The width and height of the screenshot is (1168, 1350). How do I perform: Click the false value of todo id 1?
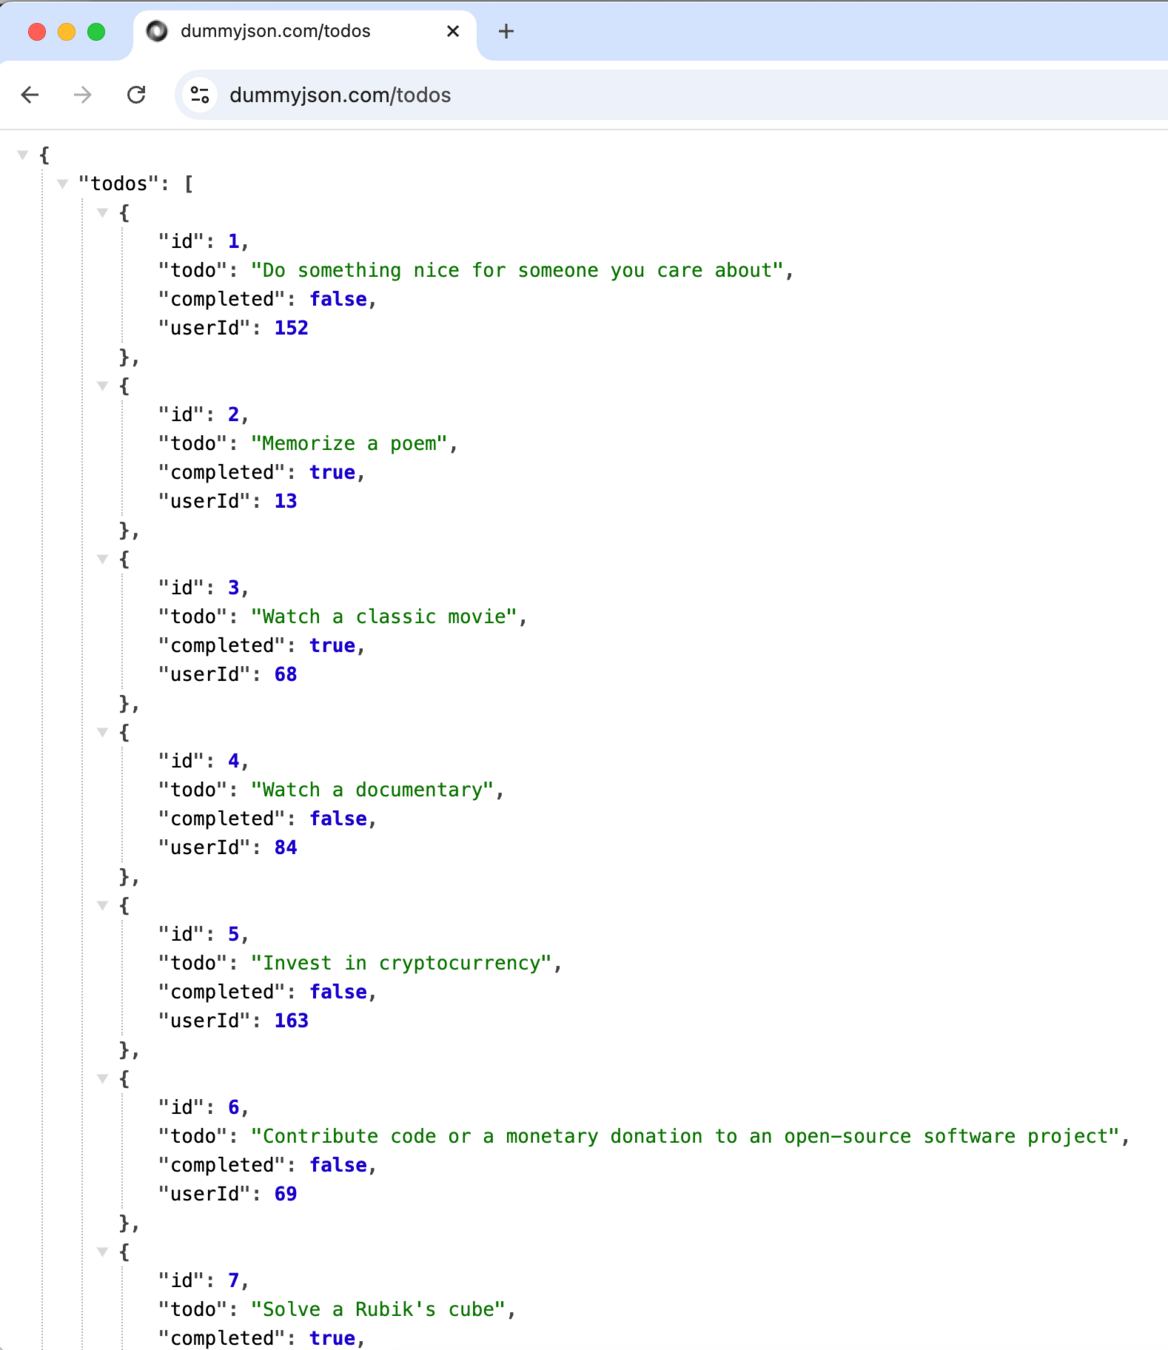(x=338, y=299)
